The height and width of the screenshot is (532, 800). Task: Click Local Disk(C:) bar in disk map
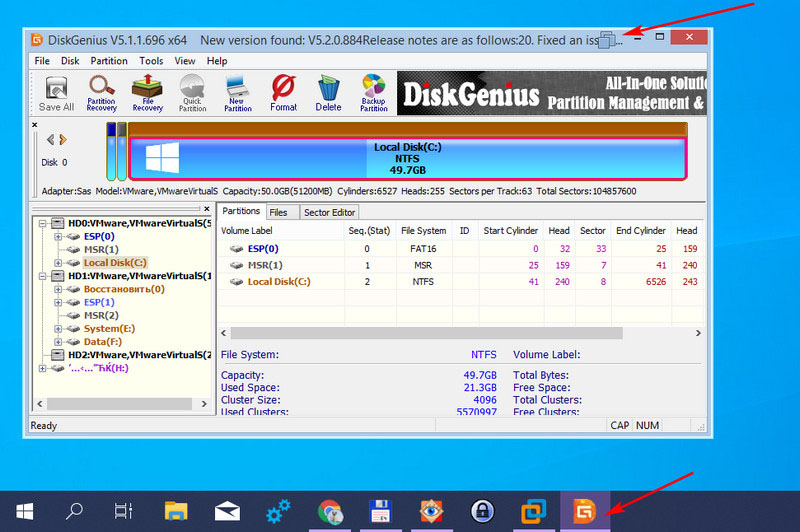click(x=407, y=159)
